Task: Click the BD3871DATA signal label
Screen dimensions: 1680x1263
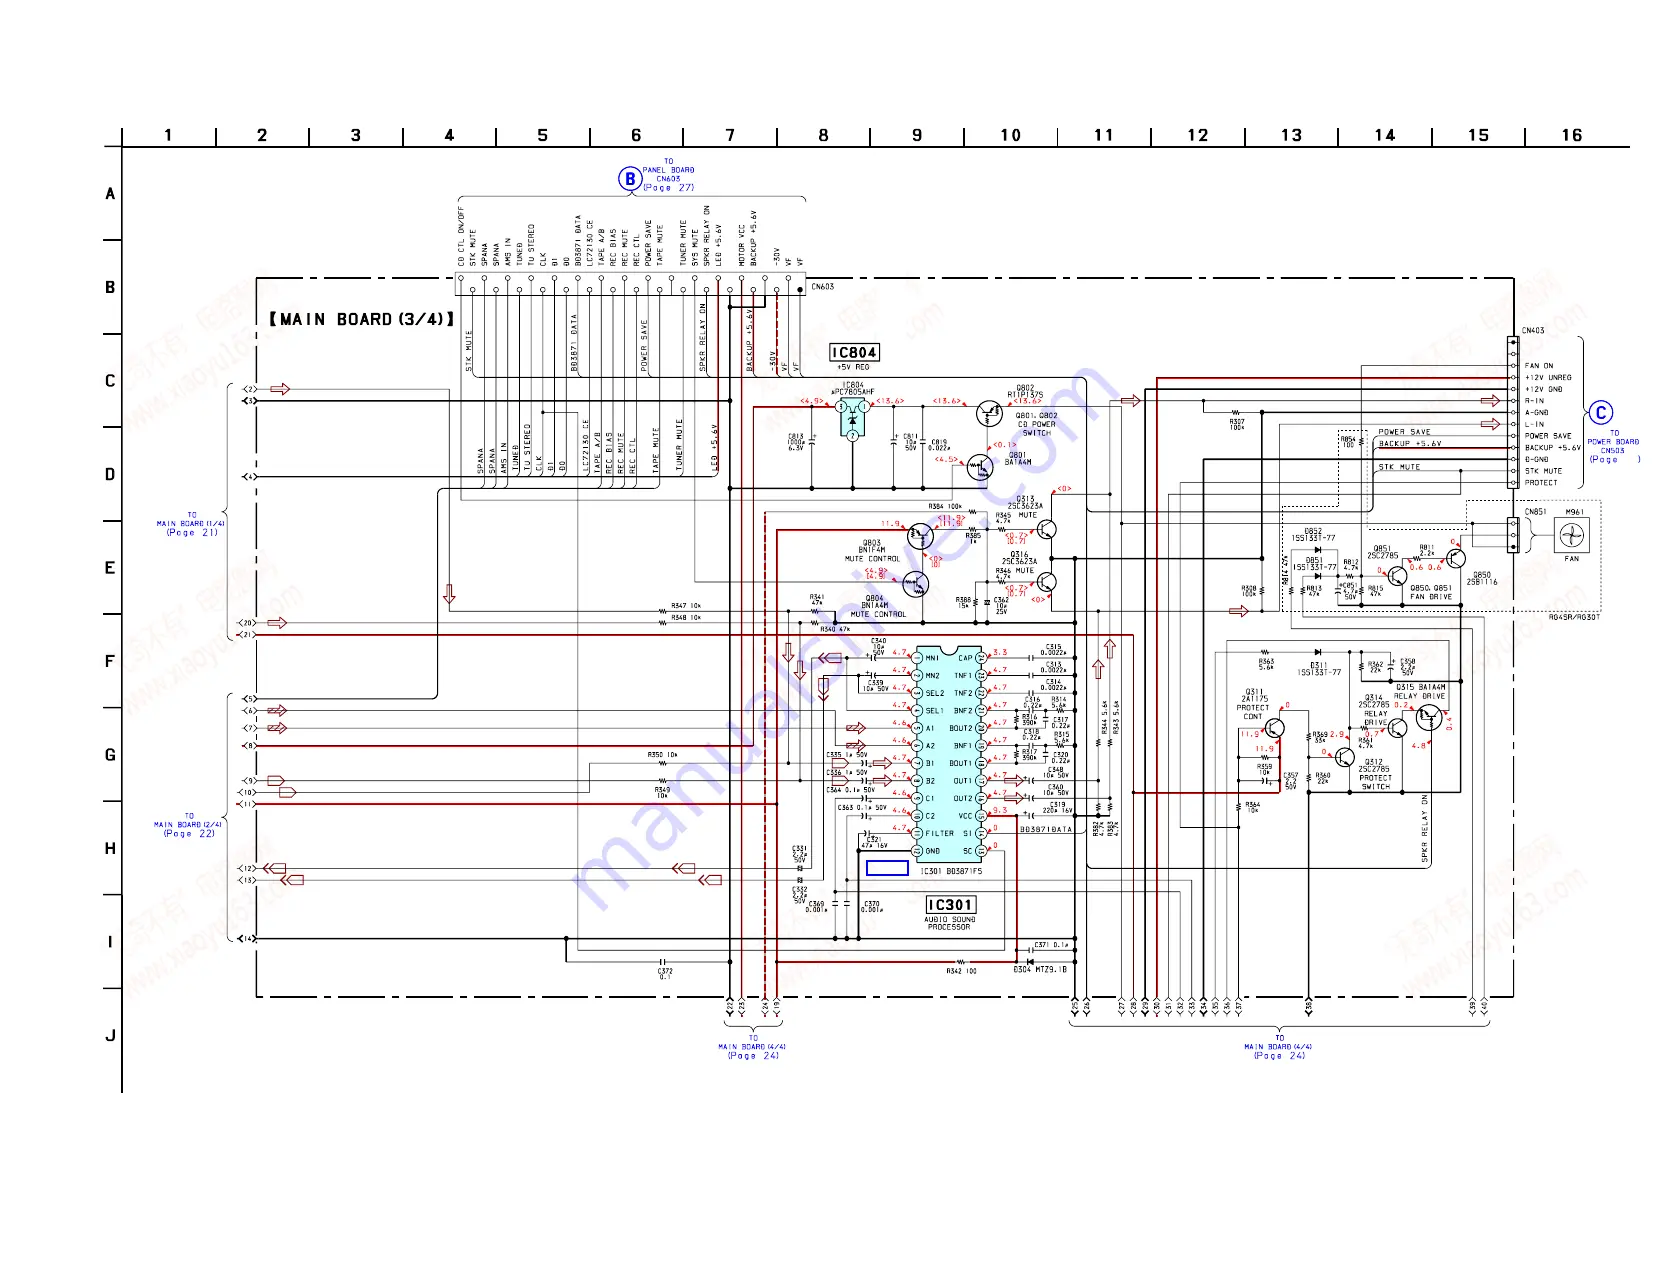Action: [1046, 830]
